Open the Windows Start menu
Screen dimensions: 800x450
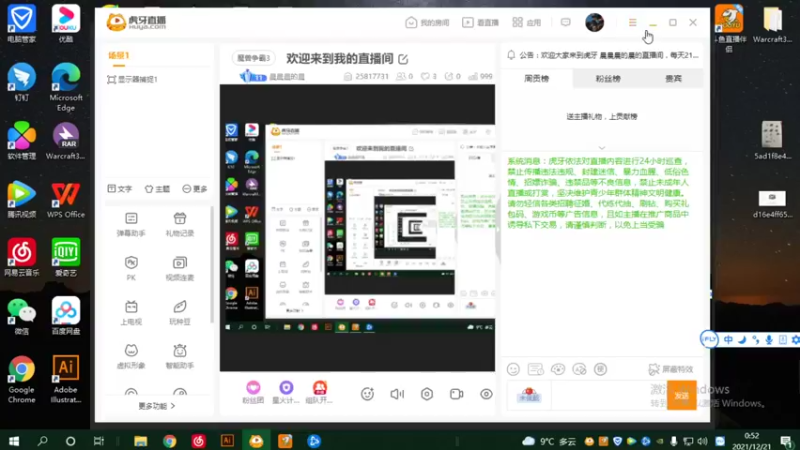[14, 441]
